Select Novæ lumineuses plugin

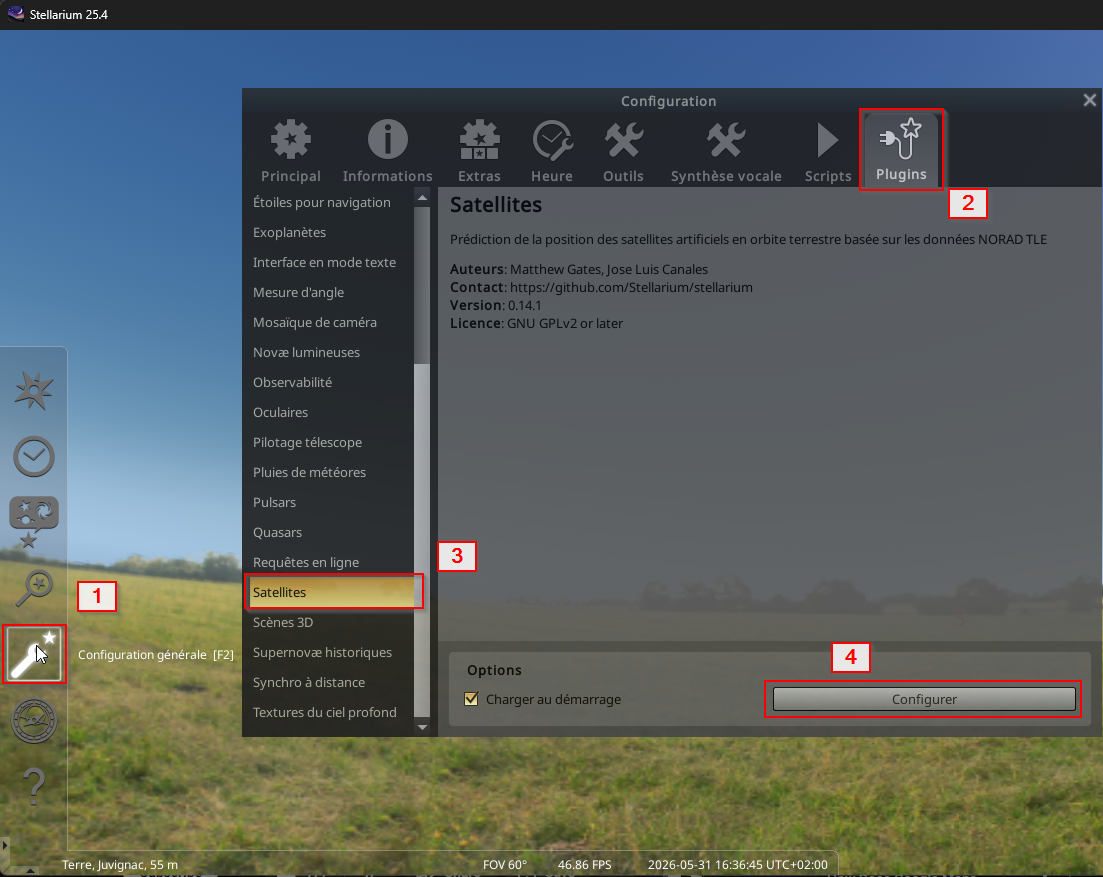(329, 352)
